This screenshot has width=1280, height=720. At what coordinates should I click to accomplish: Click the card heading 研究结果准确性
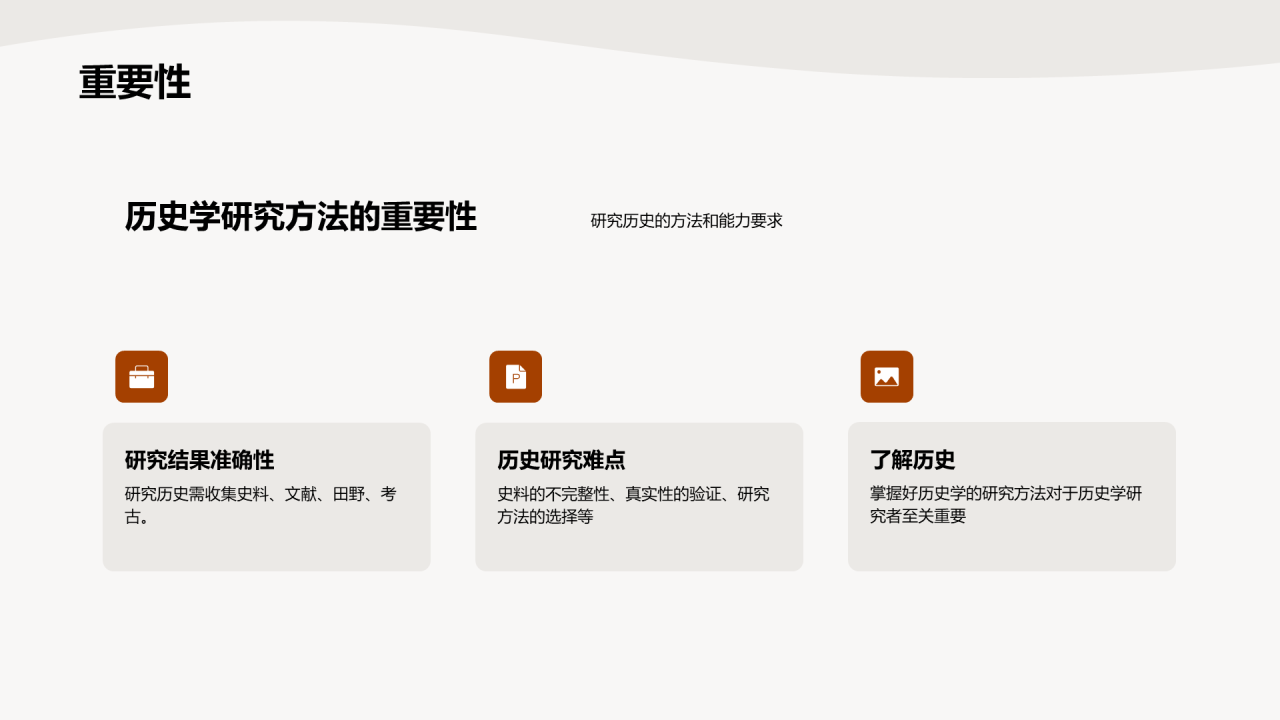[x=199, y=460]
